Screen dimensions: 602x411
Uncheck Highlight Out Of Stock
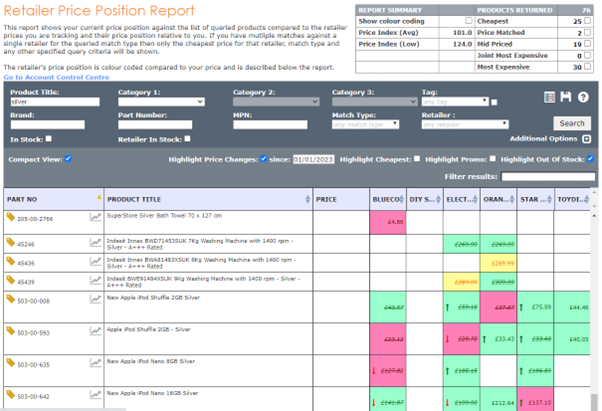[590, 158]
